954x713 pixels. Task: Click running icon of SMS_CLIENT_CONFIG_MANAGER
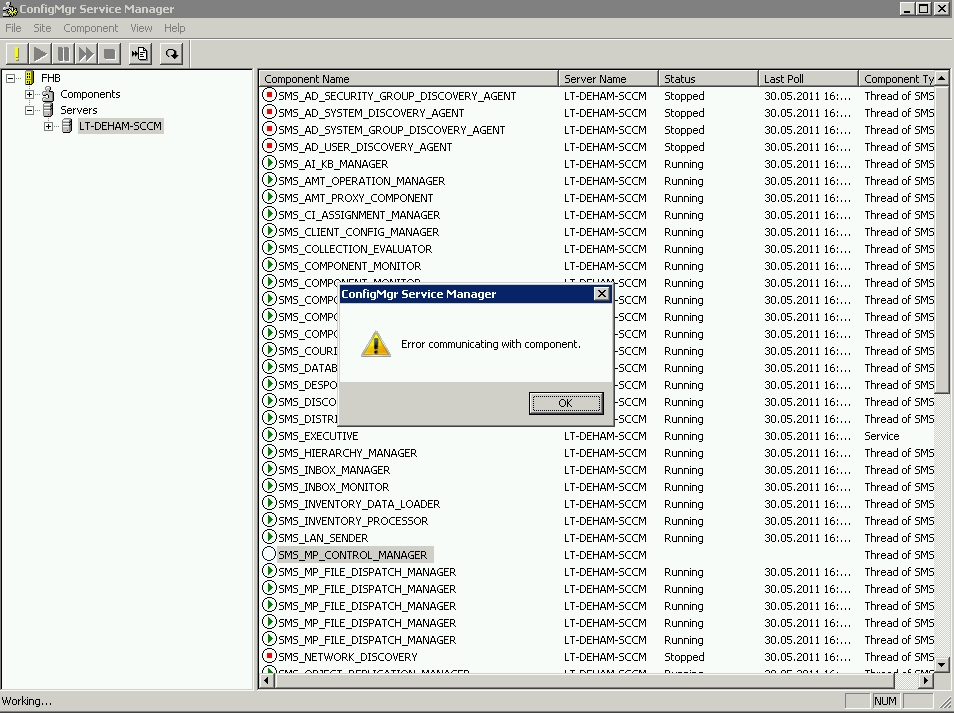[269, 232]
